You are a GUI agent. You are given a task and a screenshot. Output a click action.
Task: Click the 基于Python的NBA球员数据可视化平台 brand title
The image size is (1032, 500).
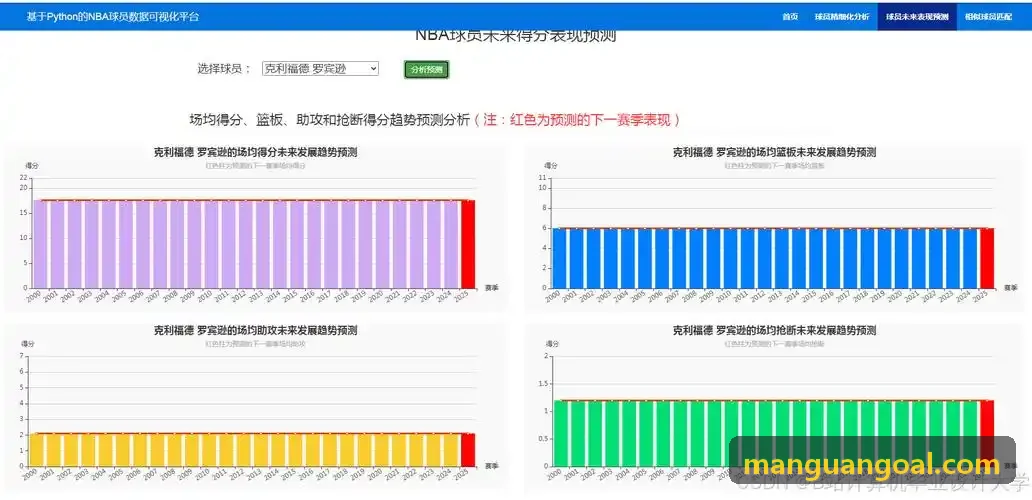click(113, 17)
